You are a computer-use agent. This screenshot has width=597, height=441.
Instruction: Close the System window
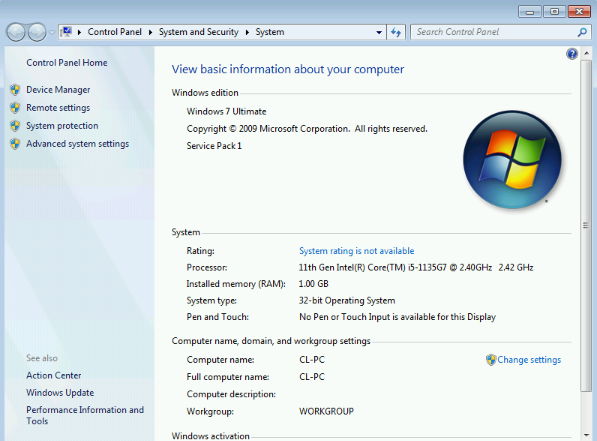pyautogui.click(x=579, y=12)
